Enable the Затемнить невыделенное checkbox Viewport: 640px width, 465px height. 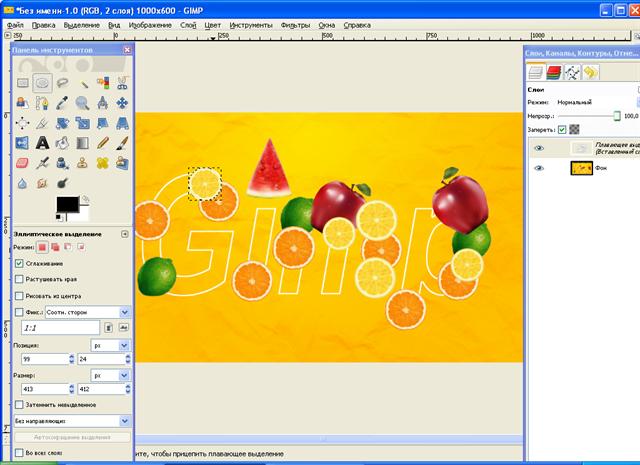pos(19,405)
